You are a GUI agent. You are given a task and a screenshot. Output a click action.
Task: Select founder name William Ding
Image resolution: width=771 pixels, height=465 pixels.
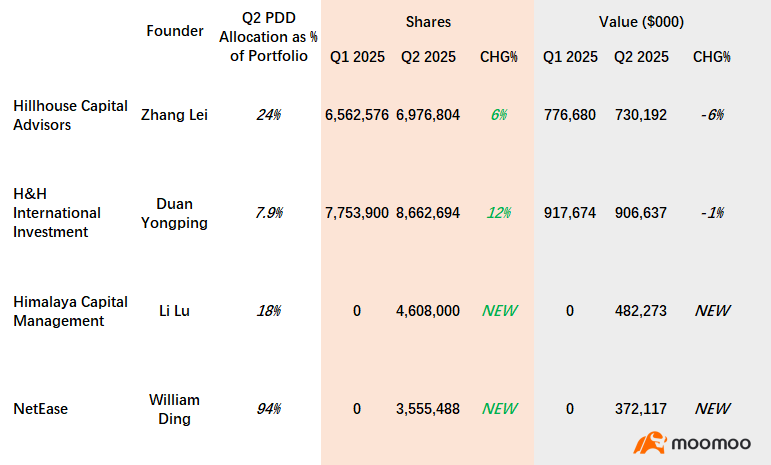pyautogui.click(x=174, y=409)
